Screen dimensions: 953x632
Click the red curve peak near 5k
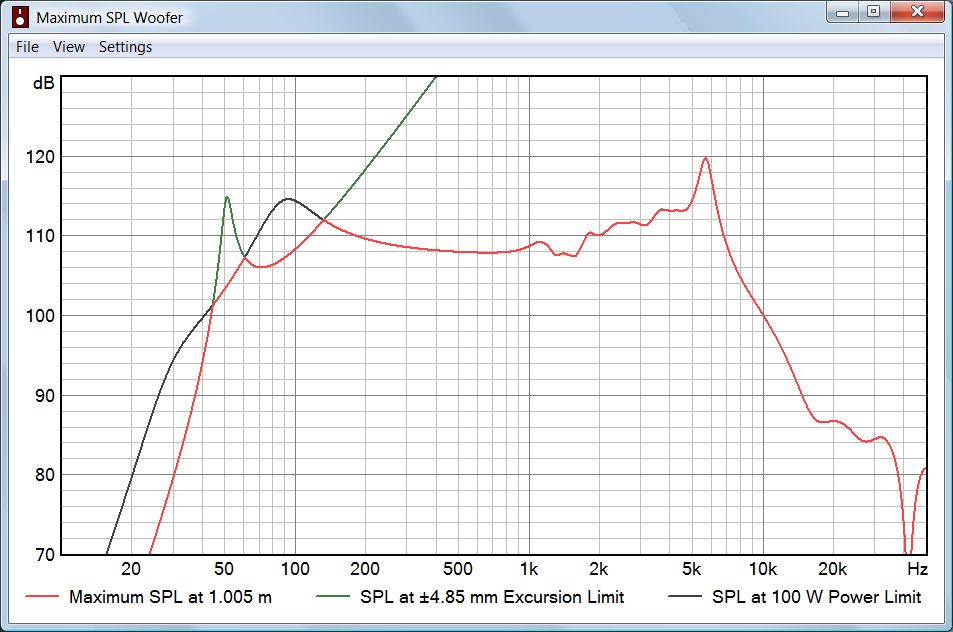click(x=705, y=159)
